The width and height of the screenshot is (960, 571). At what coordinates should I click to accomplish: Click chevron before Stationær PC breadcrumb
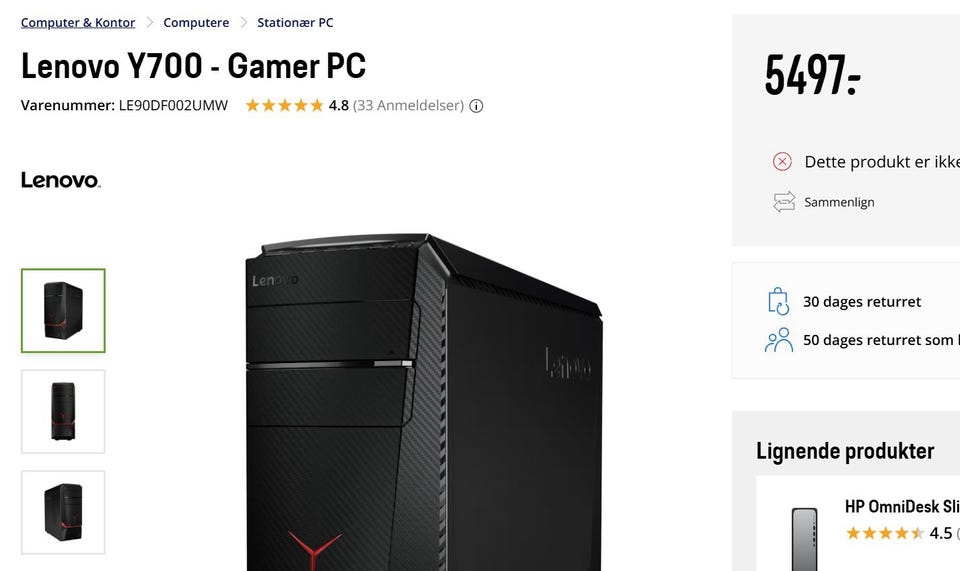click(244, 23)
